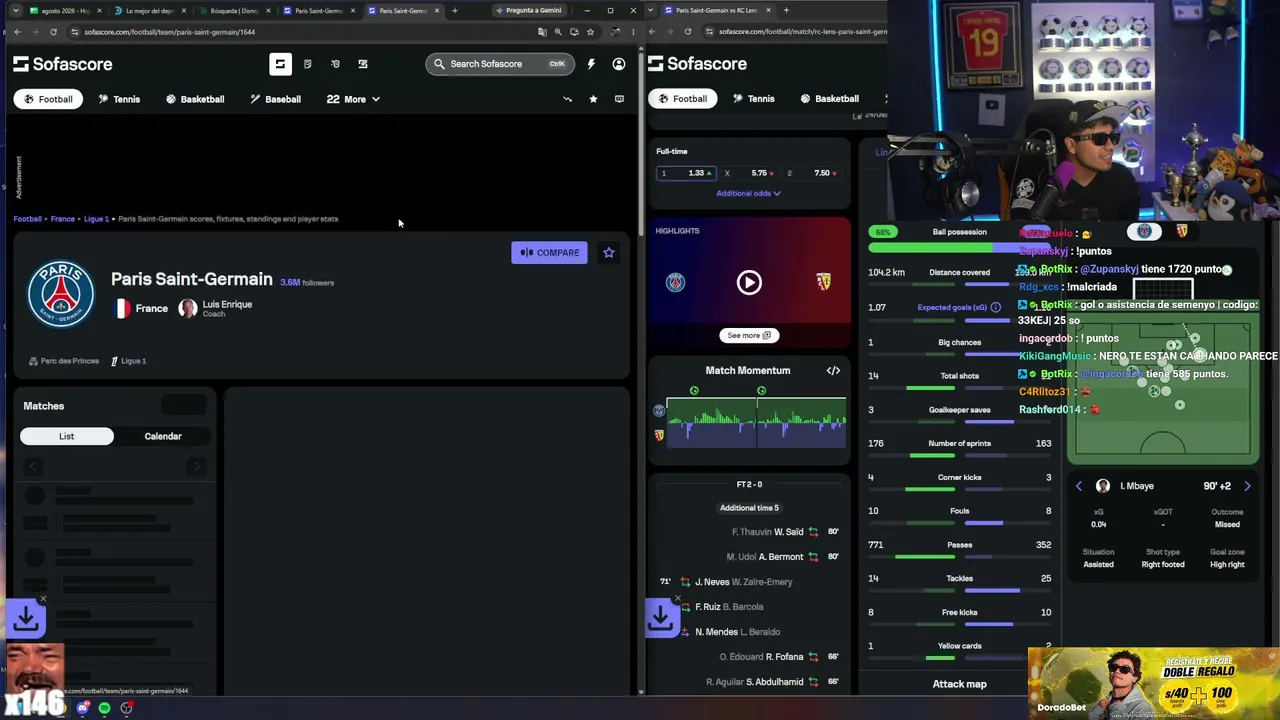Image resolution: width=1280 pixels, height=720 pixels.
Task: Select Tennis in the right Sofascore window
Action: 753,99
